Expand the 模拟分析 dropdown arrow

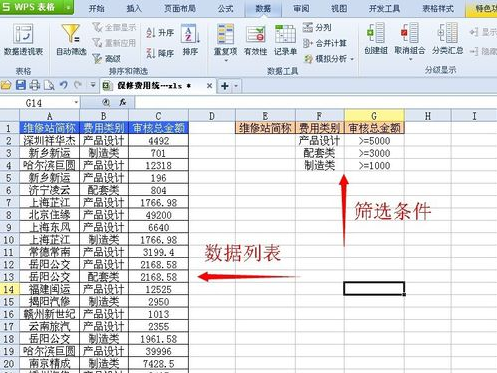[x=352, y=59]
